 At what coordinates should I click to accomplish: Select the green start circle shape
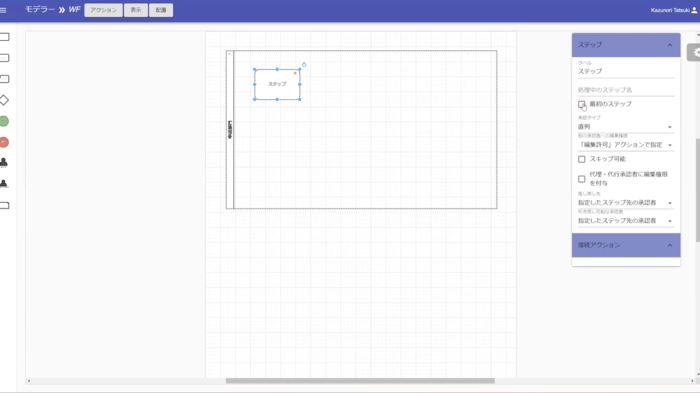(4, 121)
